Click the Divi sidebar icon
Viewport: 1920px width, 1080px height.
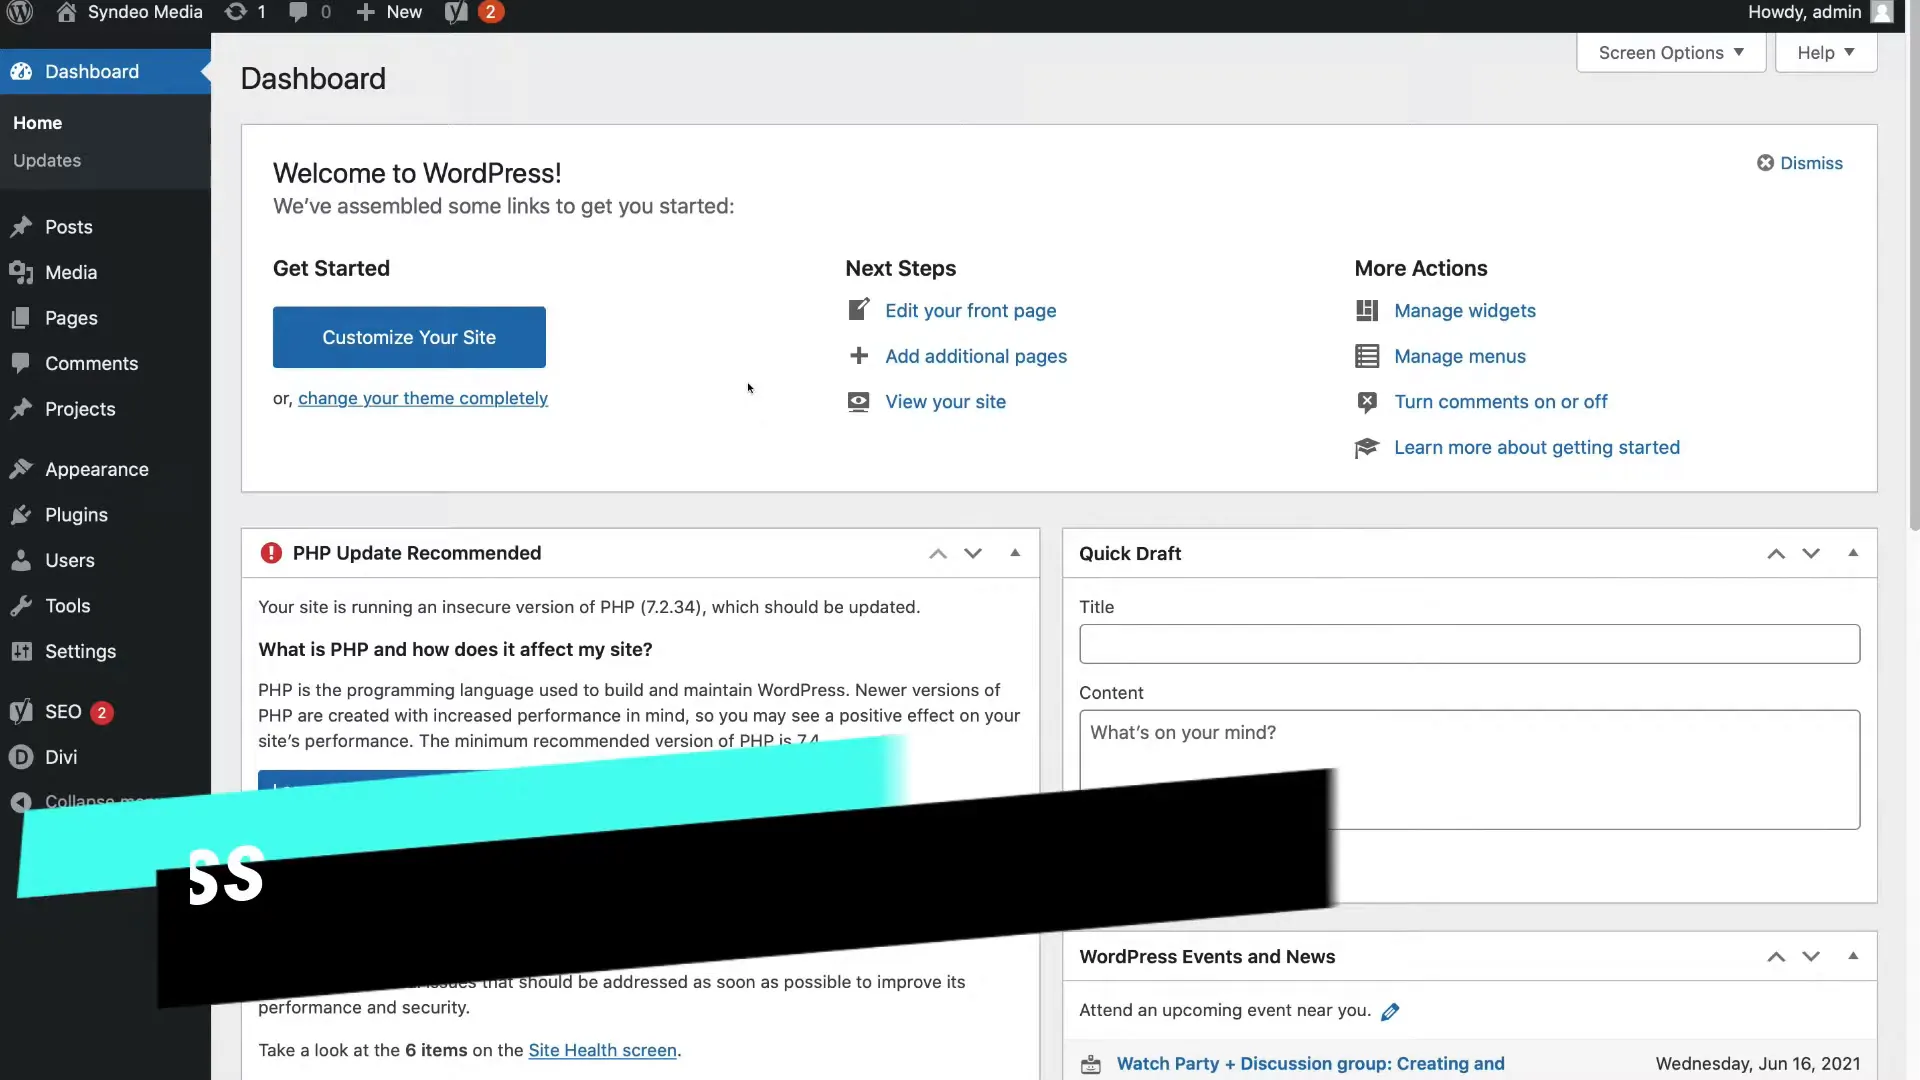[21, 757]
